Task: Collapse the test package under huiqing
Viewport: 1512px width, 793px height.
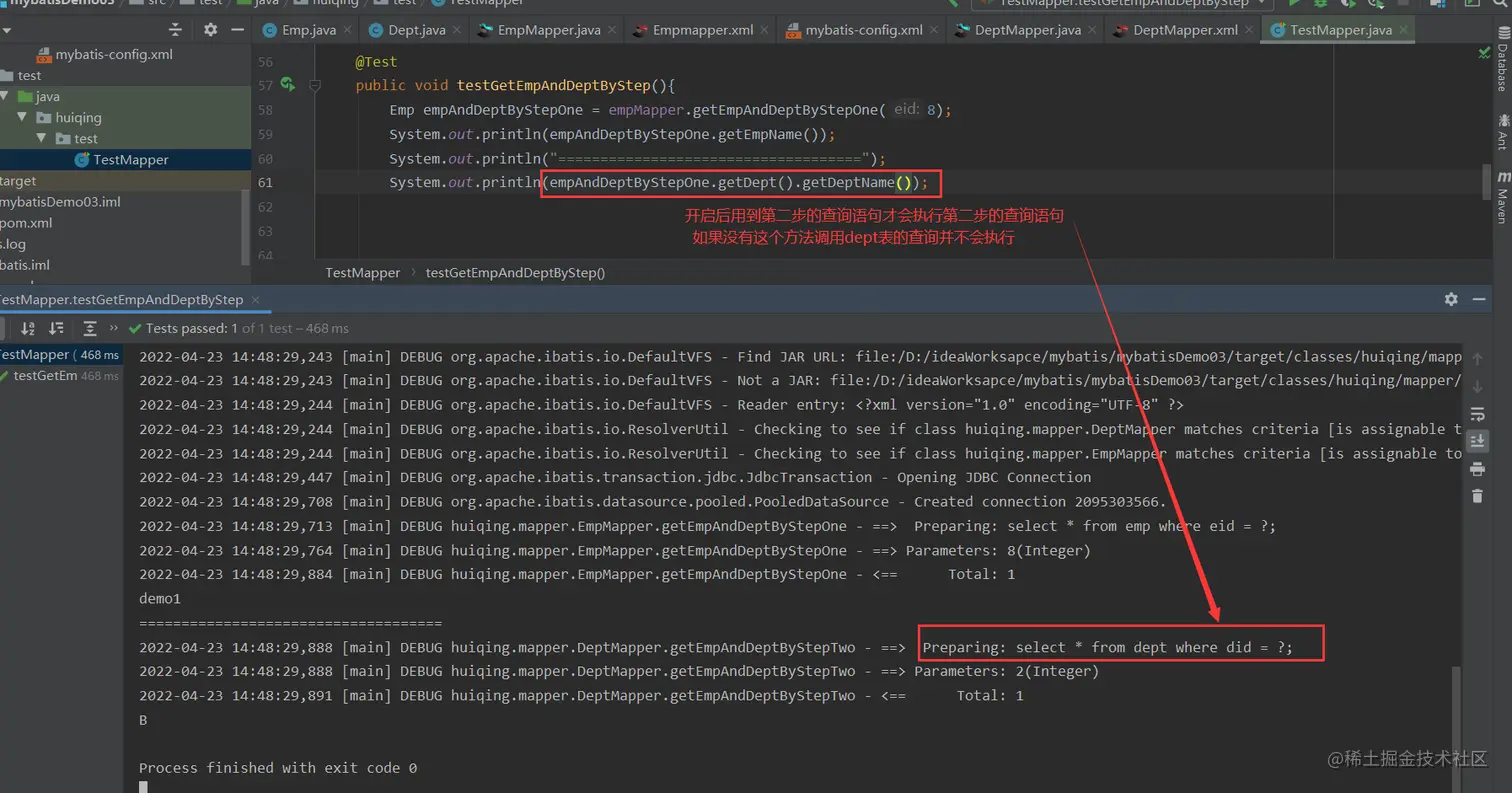Action: point(42,138)
